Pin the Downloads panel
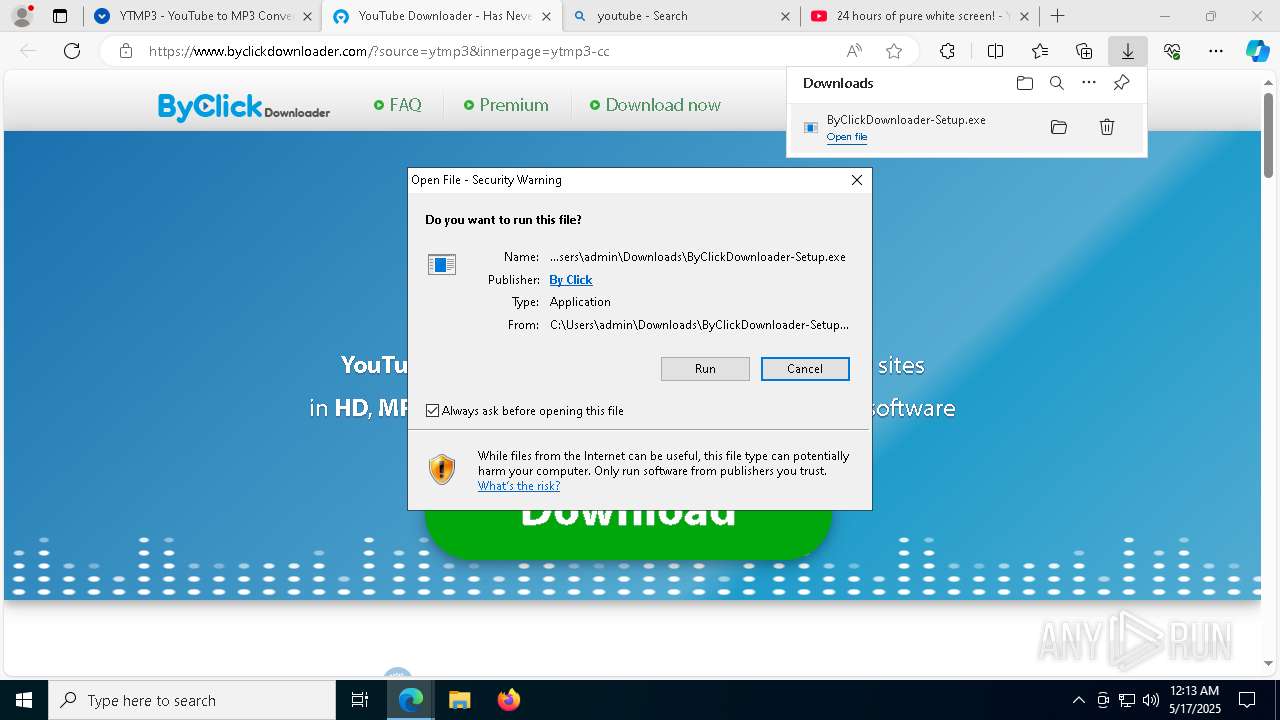The image size is (1280, 720). coord(1121,83)
